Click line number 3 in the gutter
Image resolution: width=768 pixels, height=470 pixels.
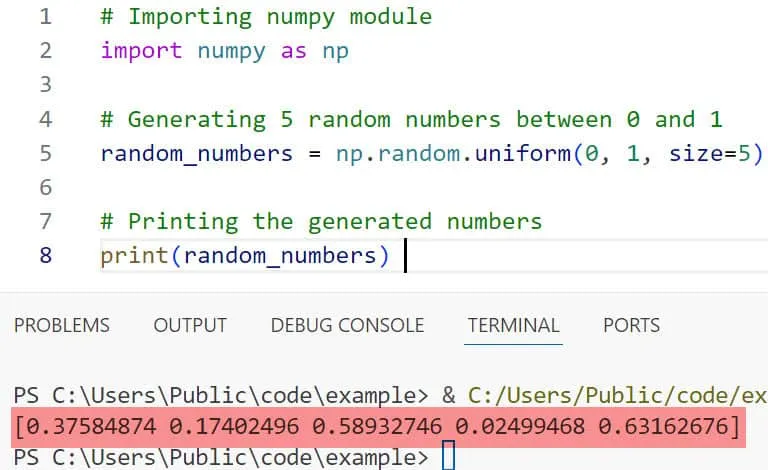tap(46, 85)
